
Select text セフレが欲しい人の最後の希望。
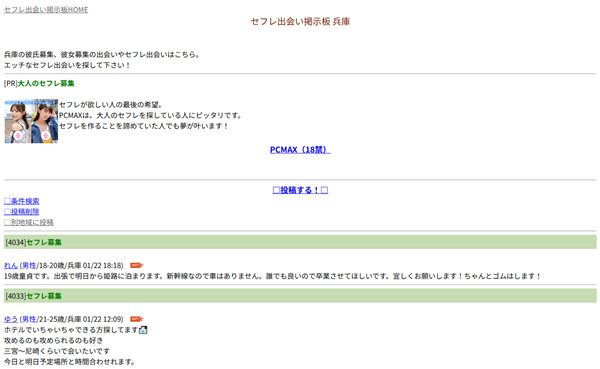(111, 104)
